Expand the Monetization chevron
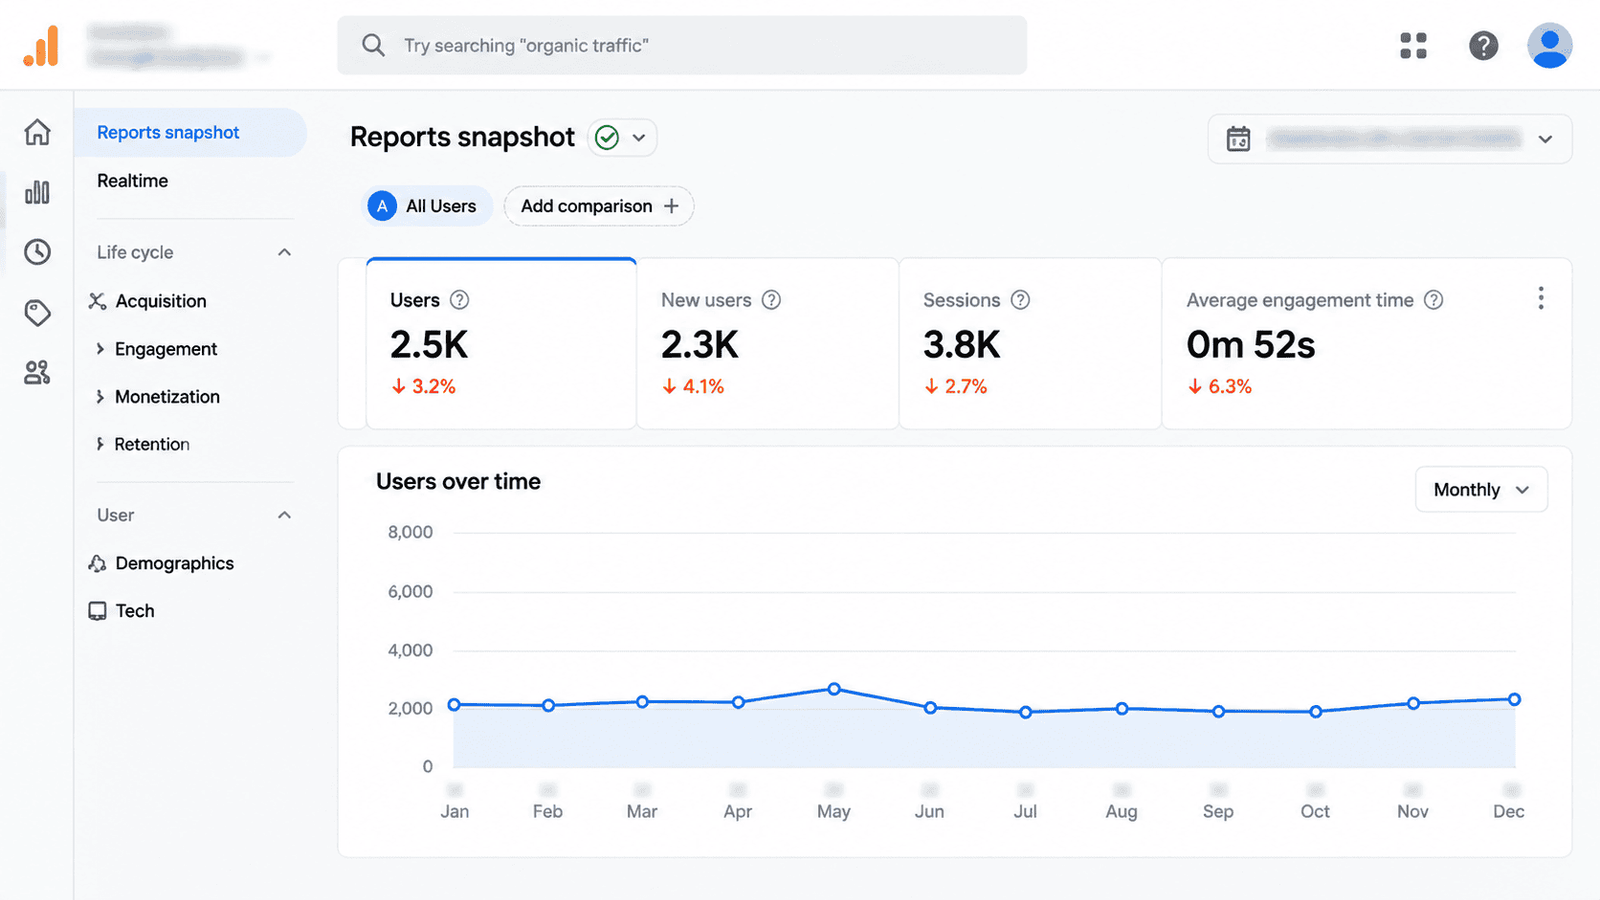The width and height of the screenshot is (1600, 900). pos(100,397)
